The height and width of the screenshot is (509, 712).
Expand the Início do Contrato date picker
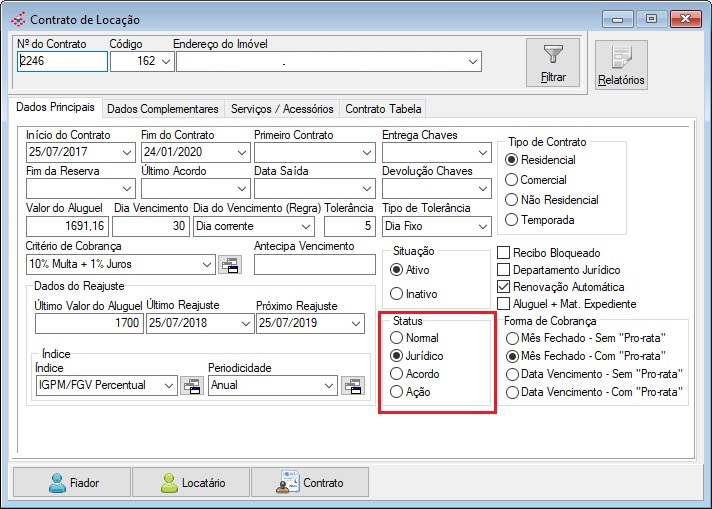[x=126, y=153]
